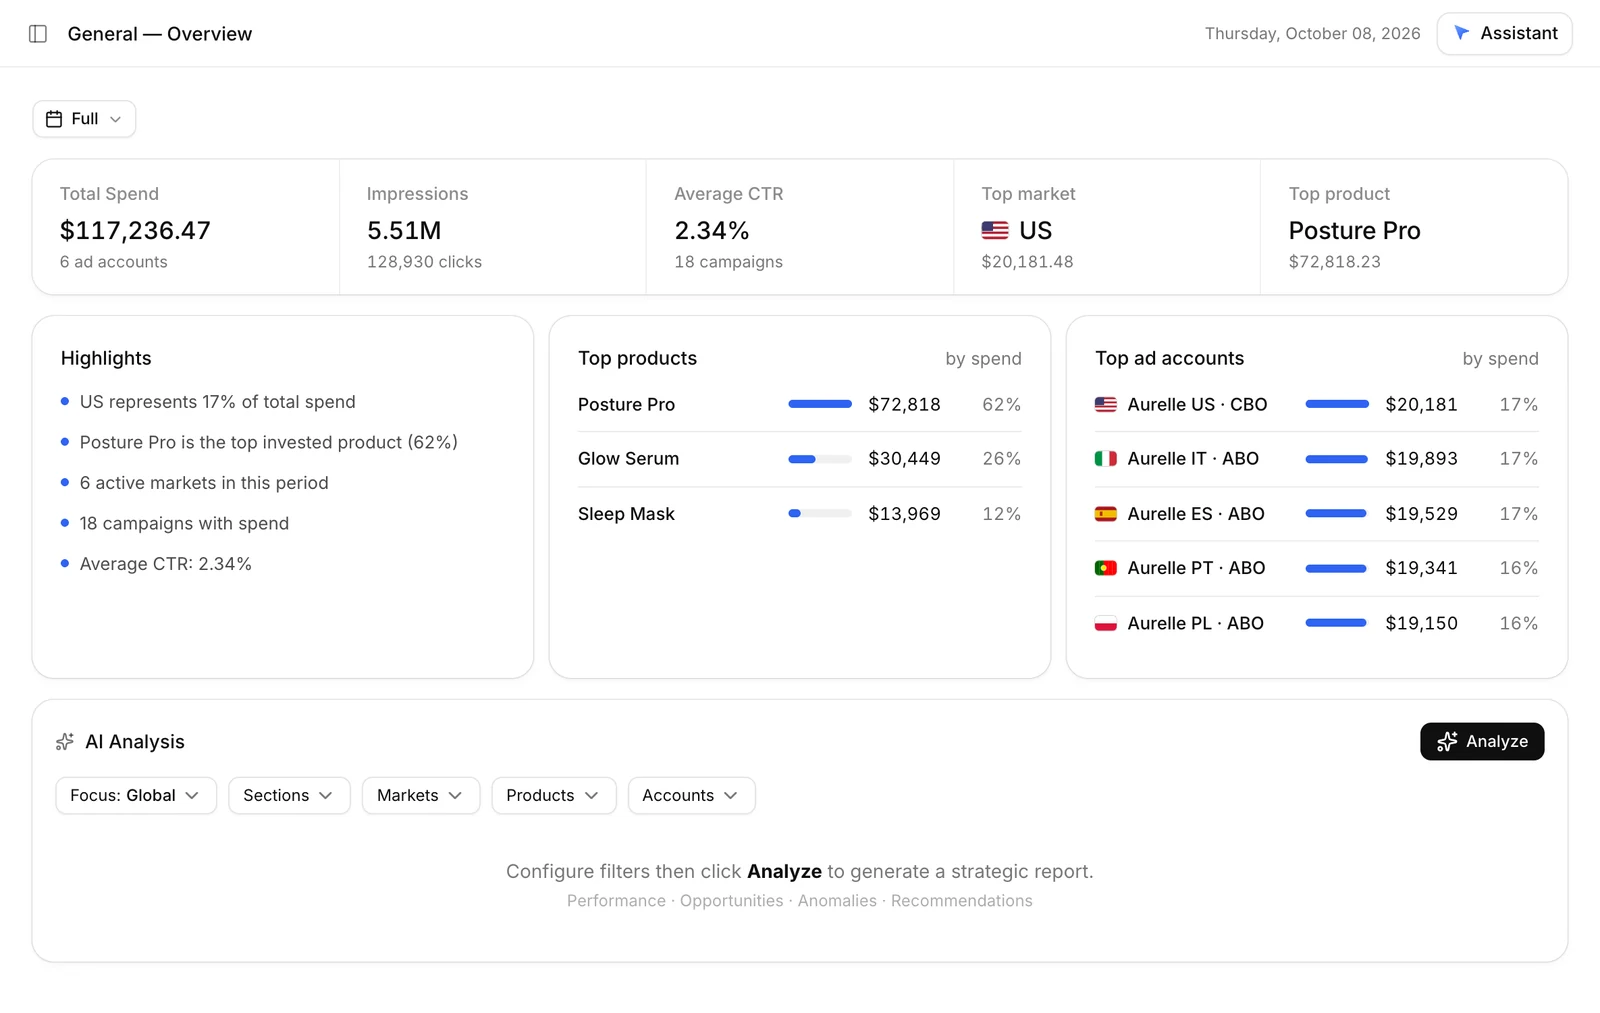
Task: Click the Sleep Mask spend progress bar
Action: 820,513
